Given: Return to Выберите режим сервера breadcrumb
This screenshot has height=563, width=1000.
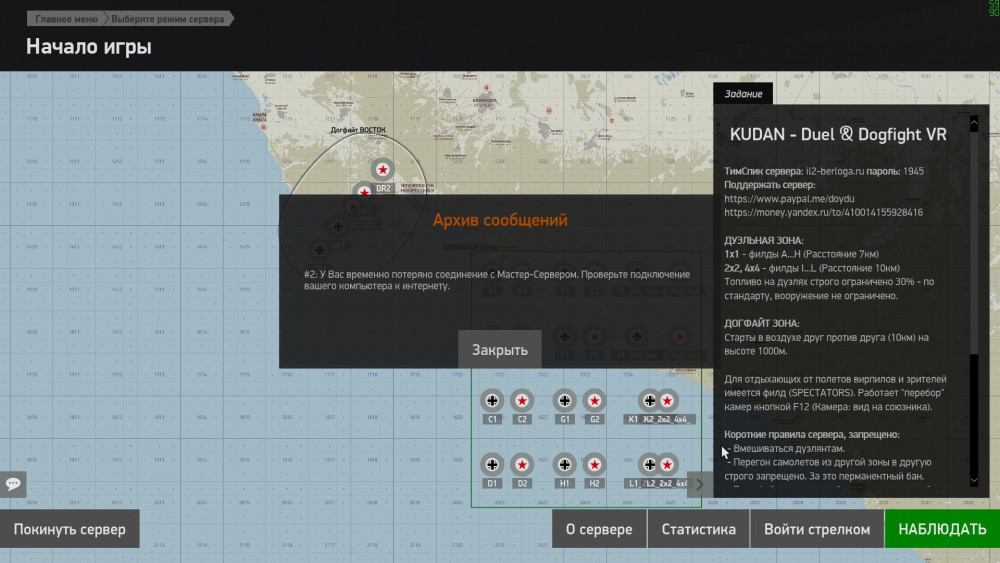Looking at the screenshot, I should point(166,19).
